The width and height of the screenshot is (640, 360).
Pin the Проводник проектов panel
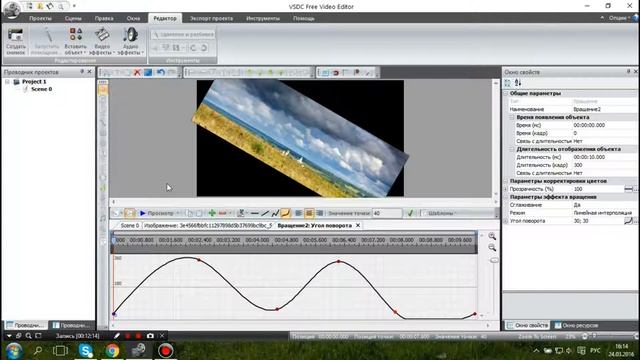[82, 71]
